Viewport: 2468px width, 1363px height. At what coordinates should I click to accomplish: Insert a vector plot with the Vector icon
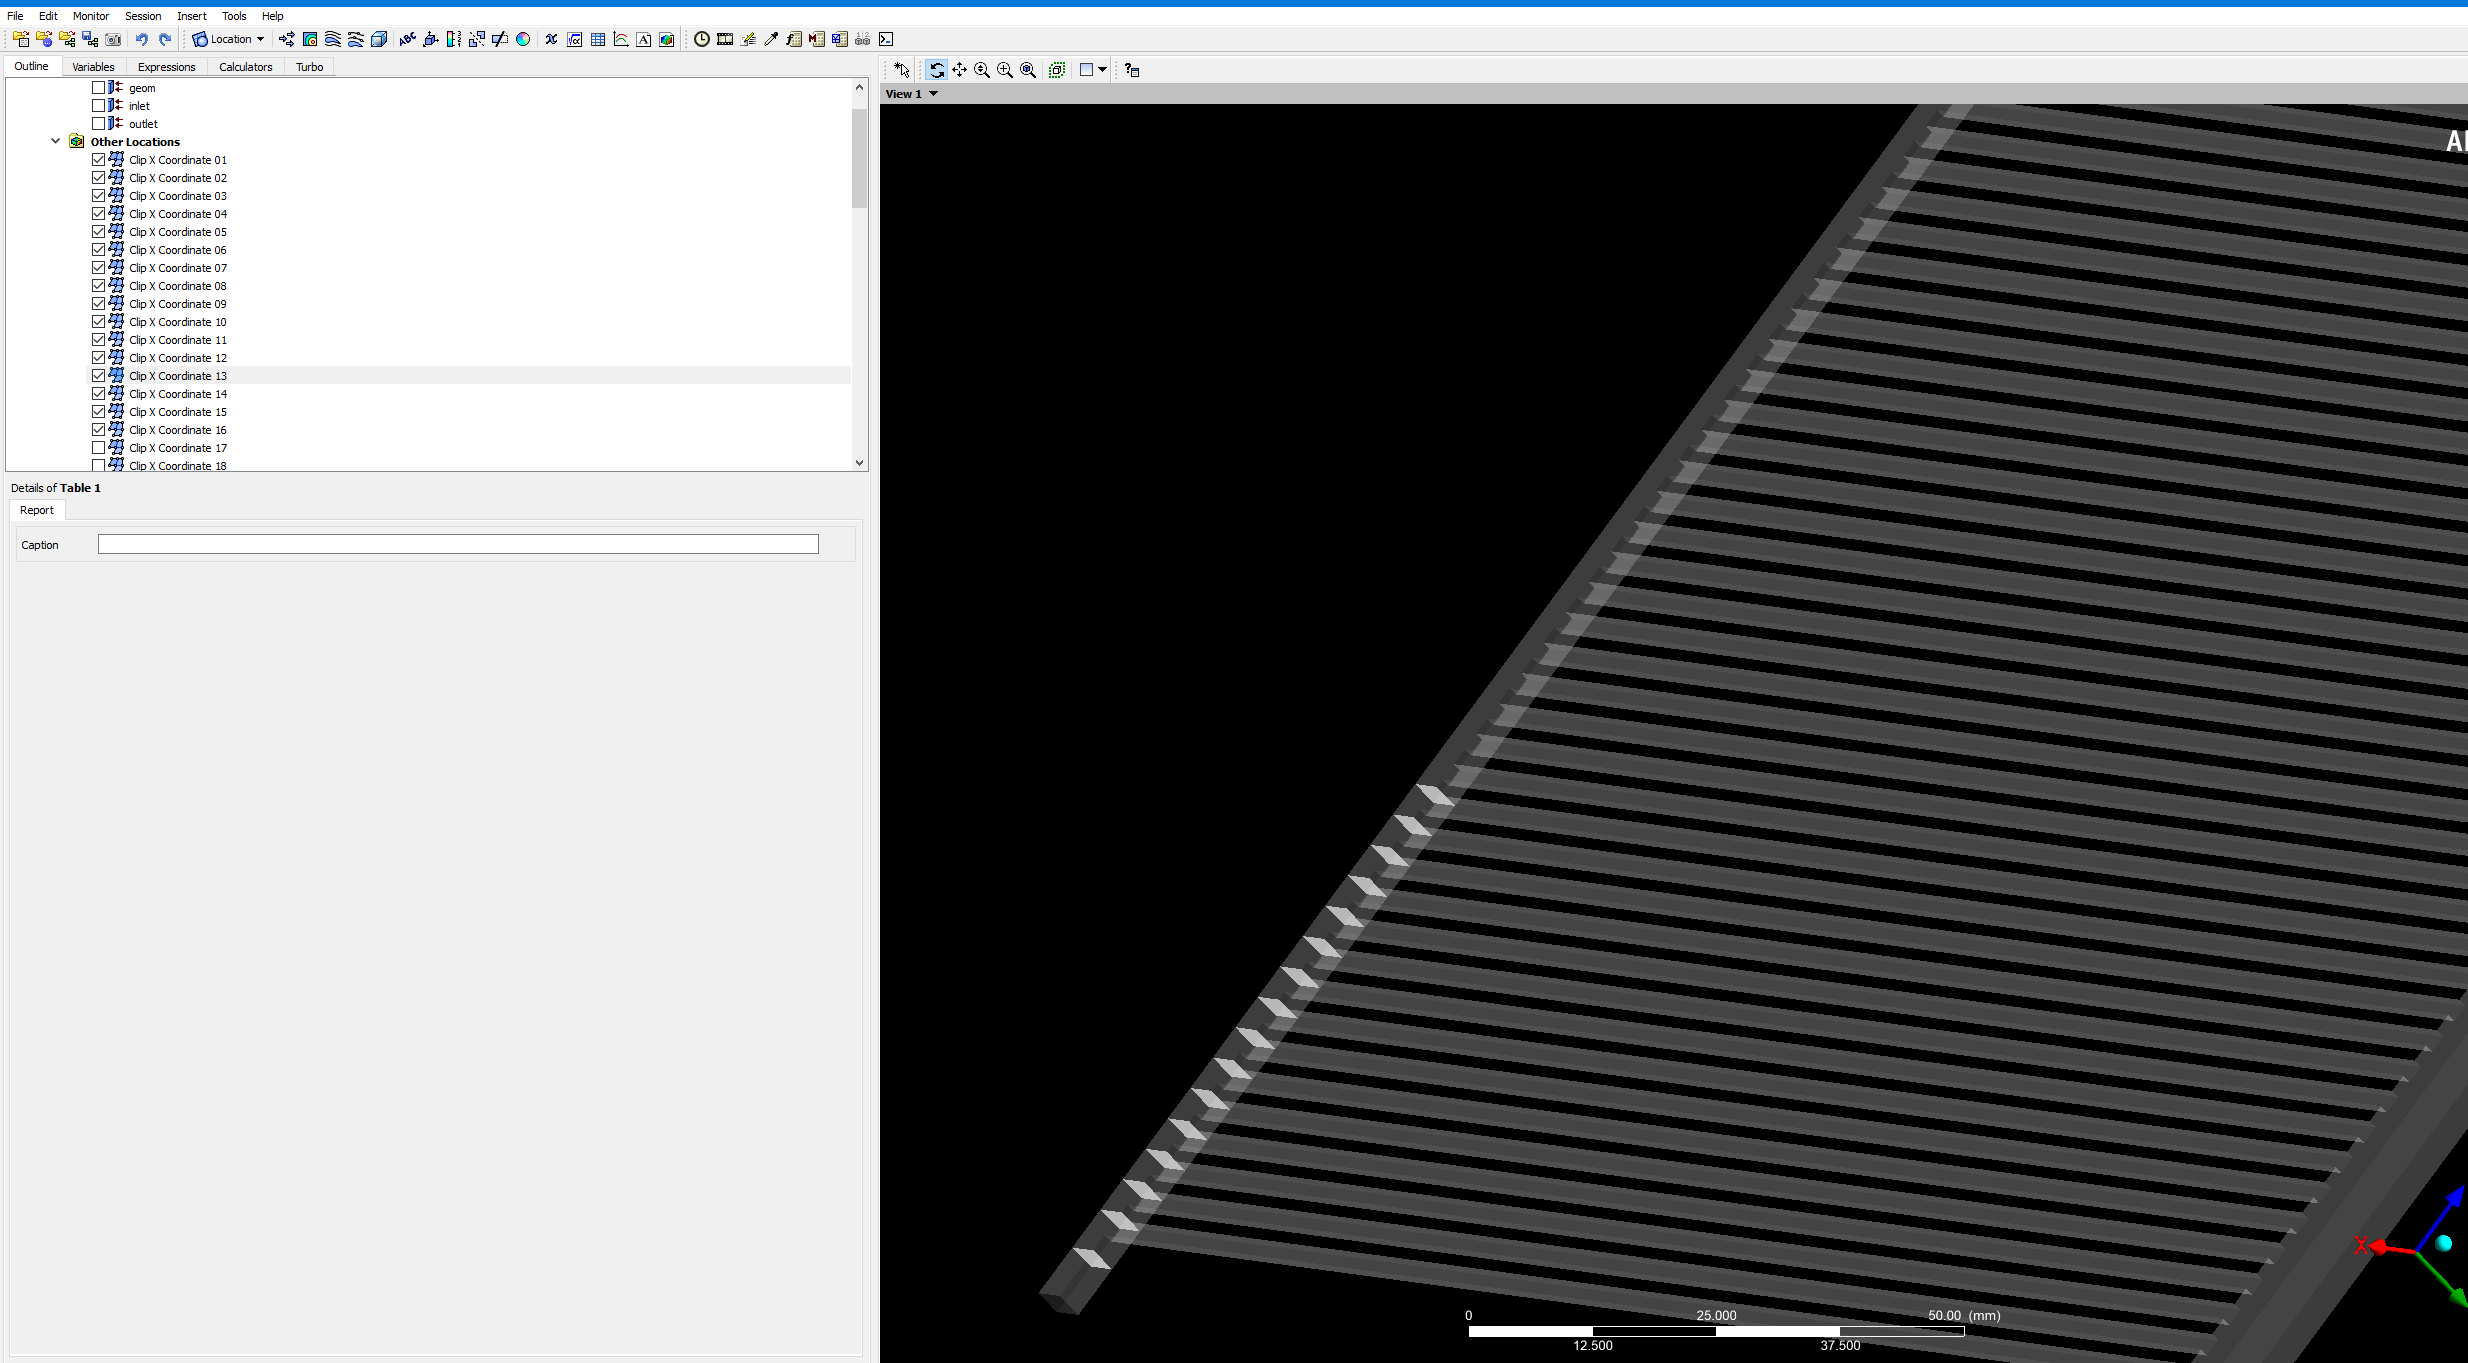point(288,40)
